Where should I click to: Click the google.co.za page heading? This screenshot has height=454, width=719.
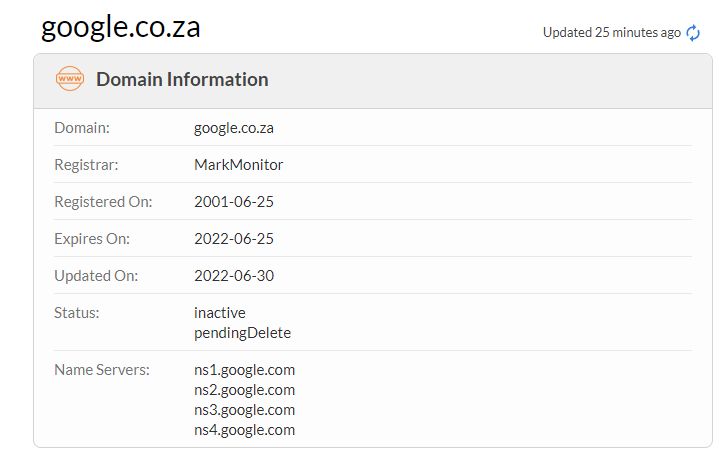(x=120, y=27)
